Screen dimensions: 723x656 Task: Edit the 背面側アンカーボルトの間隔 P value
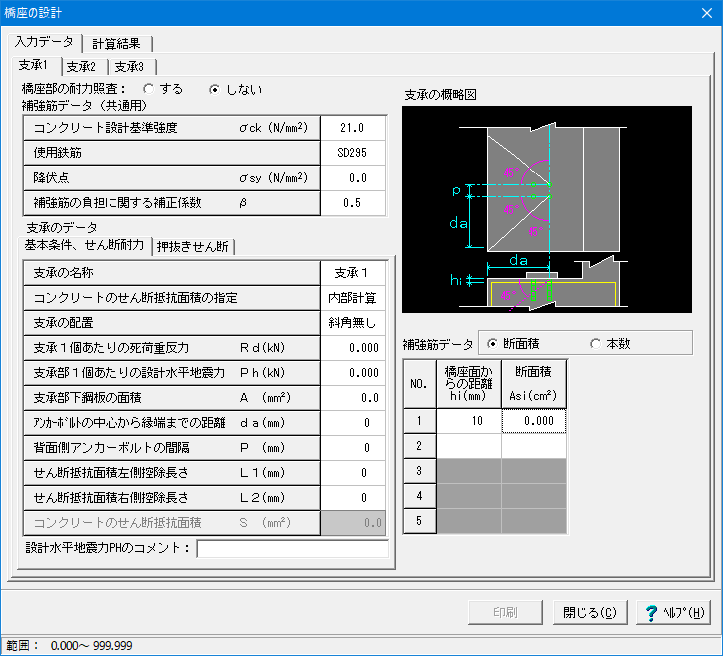coord(353,447)
